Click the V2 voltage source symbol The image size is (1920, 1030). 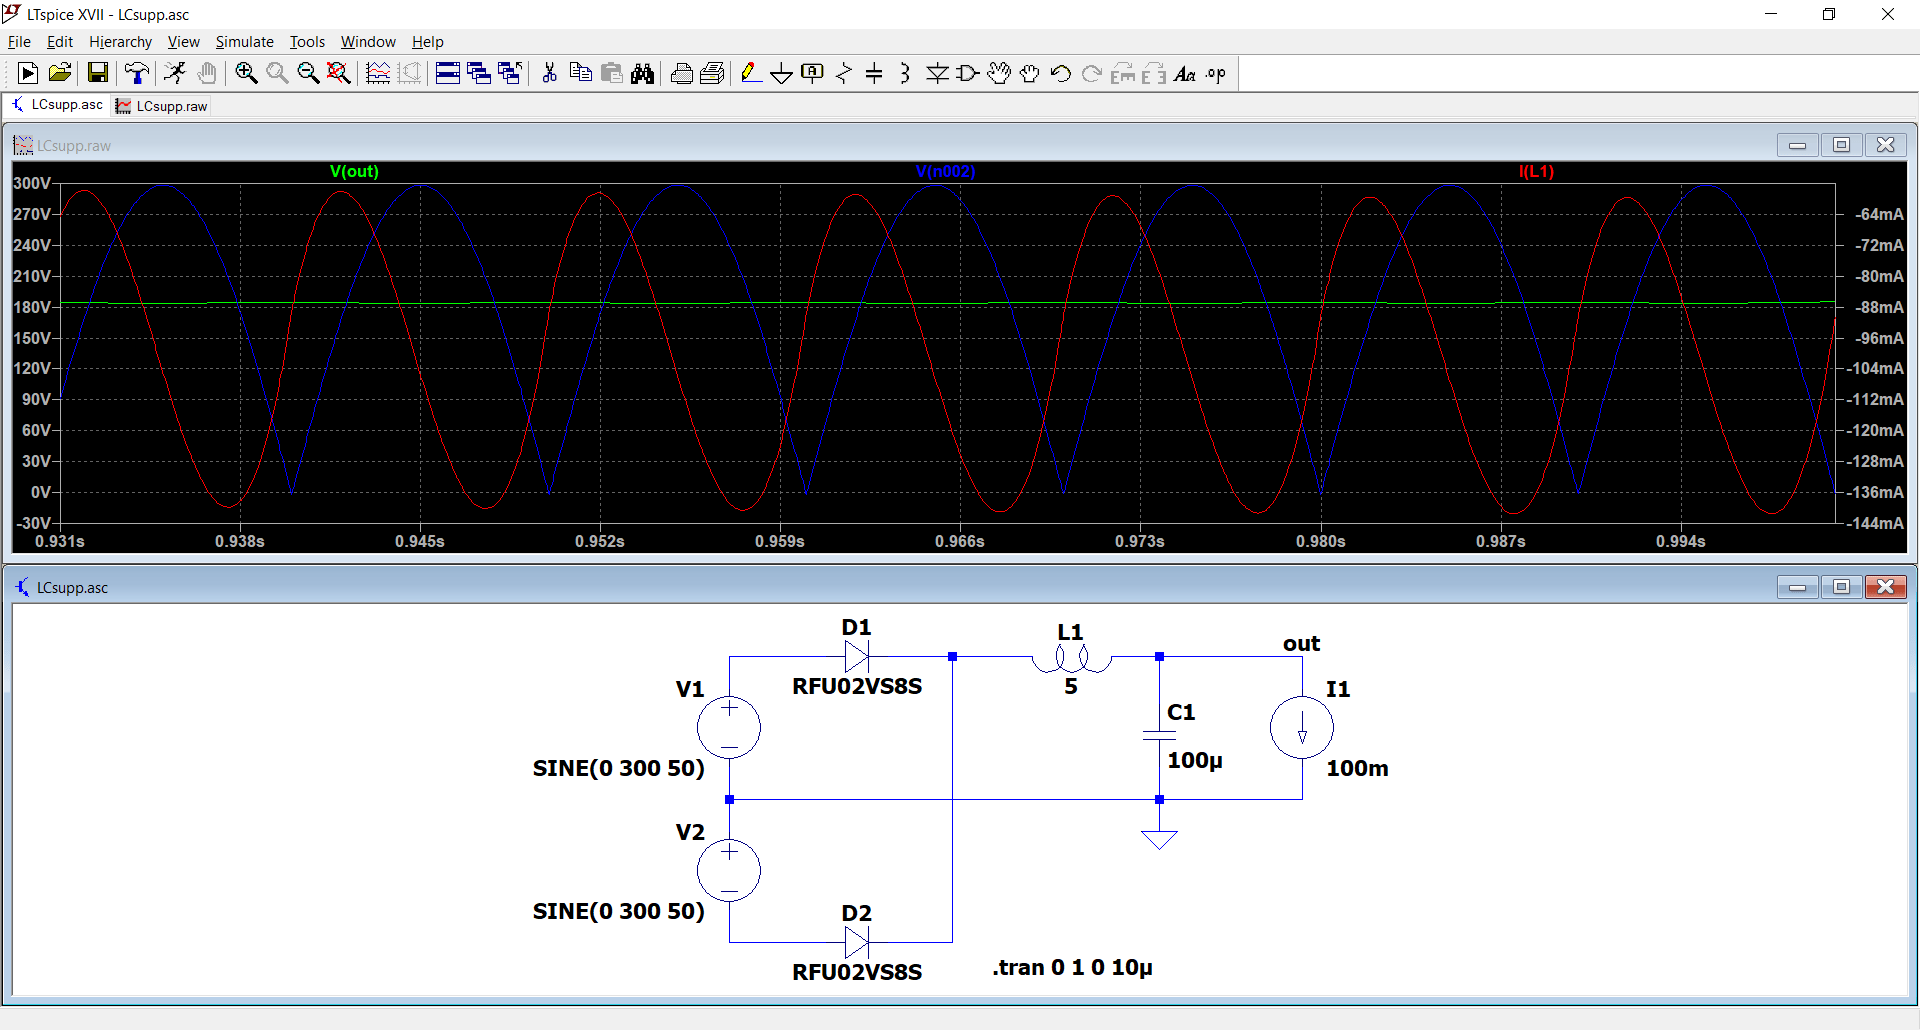pyautogui.click(x=729, y=870)
